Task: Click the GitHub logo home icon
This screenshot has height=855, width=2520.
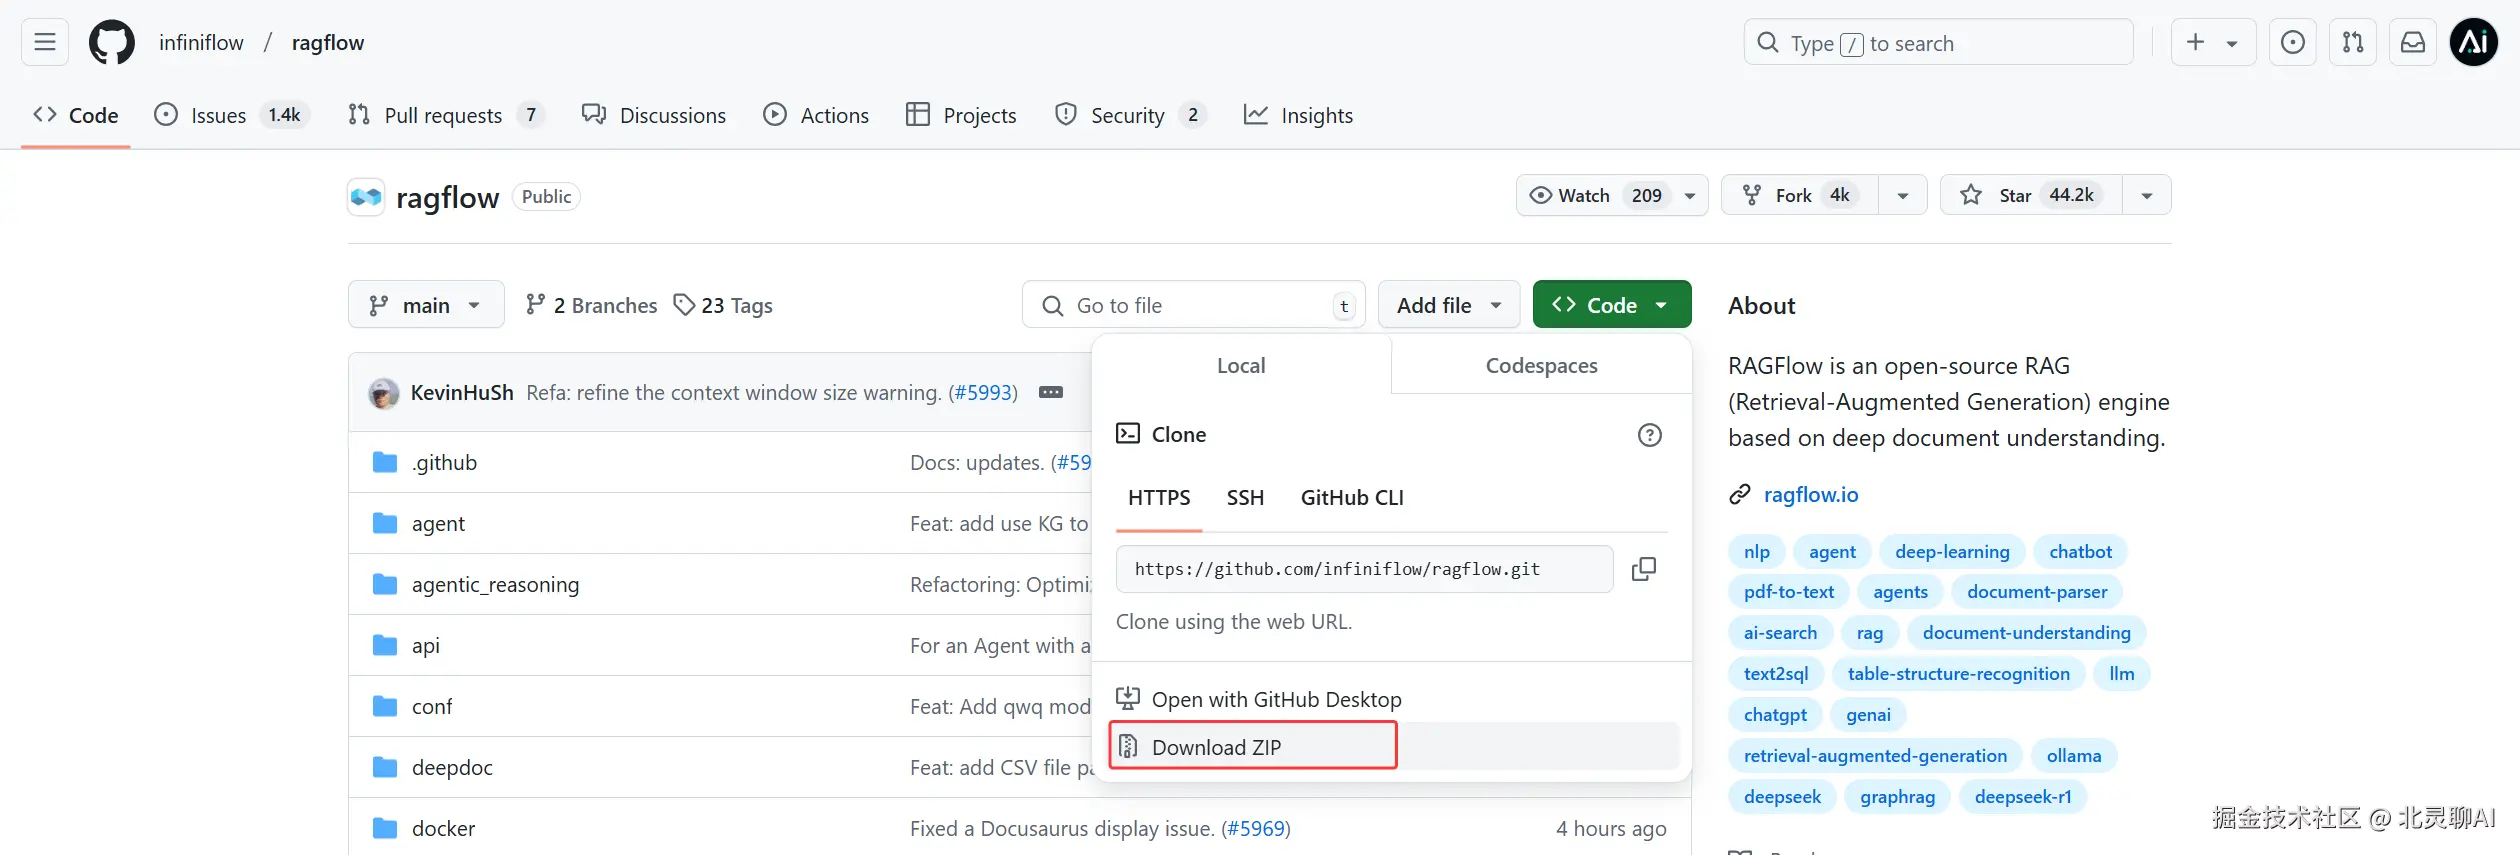Action: 112,43
